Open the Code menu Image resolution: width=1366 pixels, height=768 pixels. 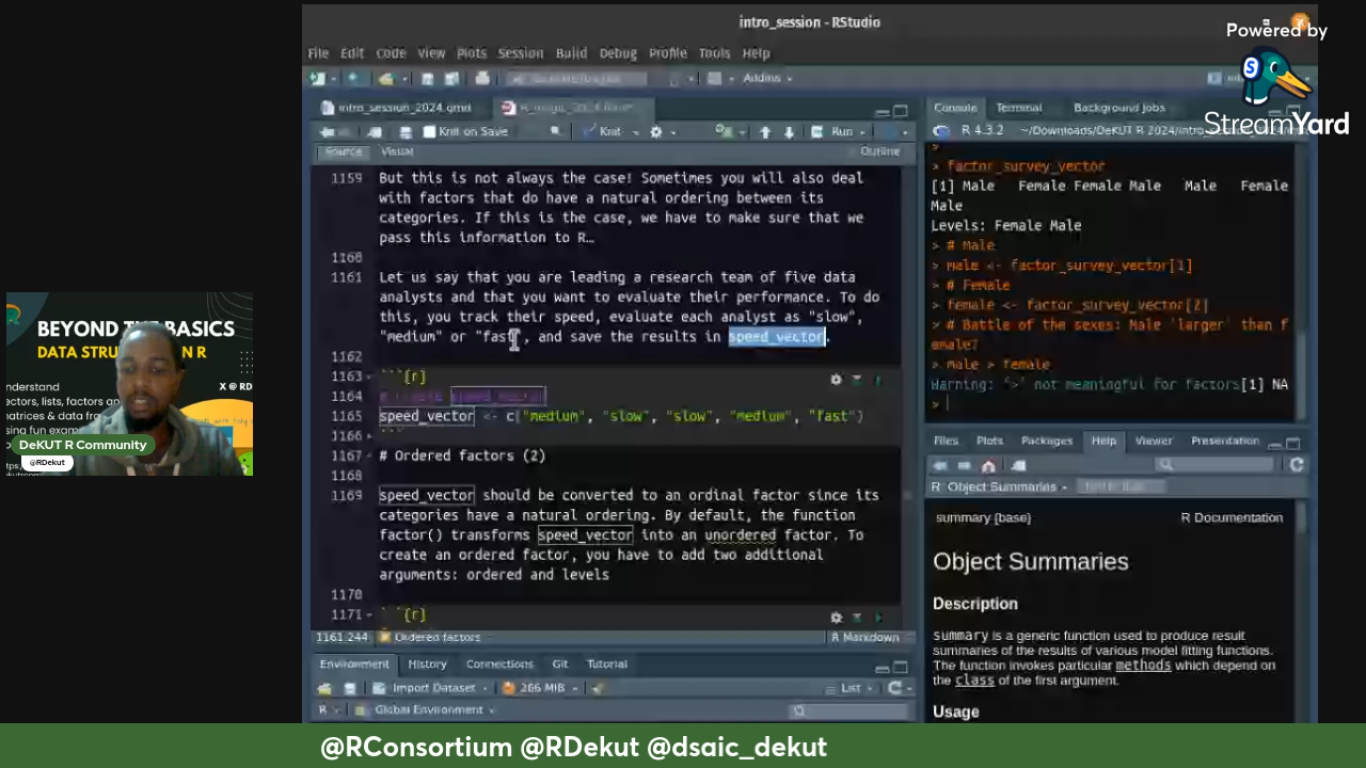(x=391, y=53)
